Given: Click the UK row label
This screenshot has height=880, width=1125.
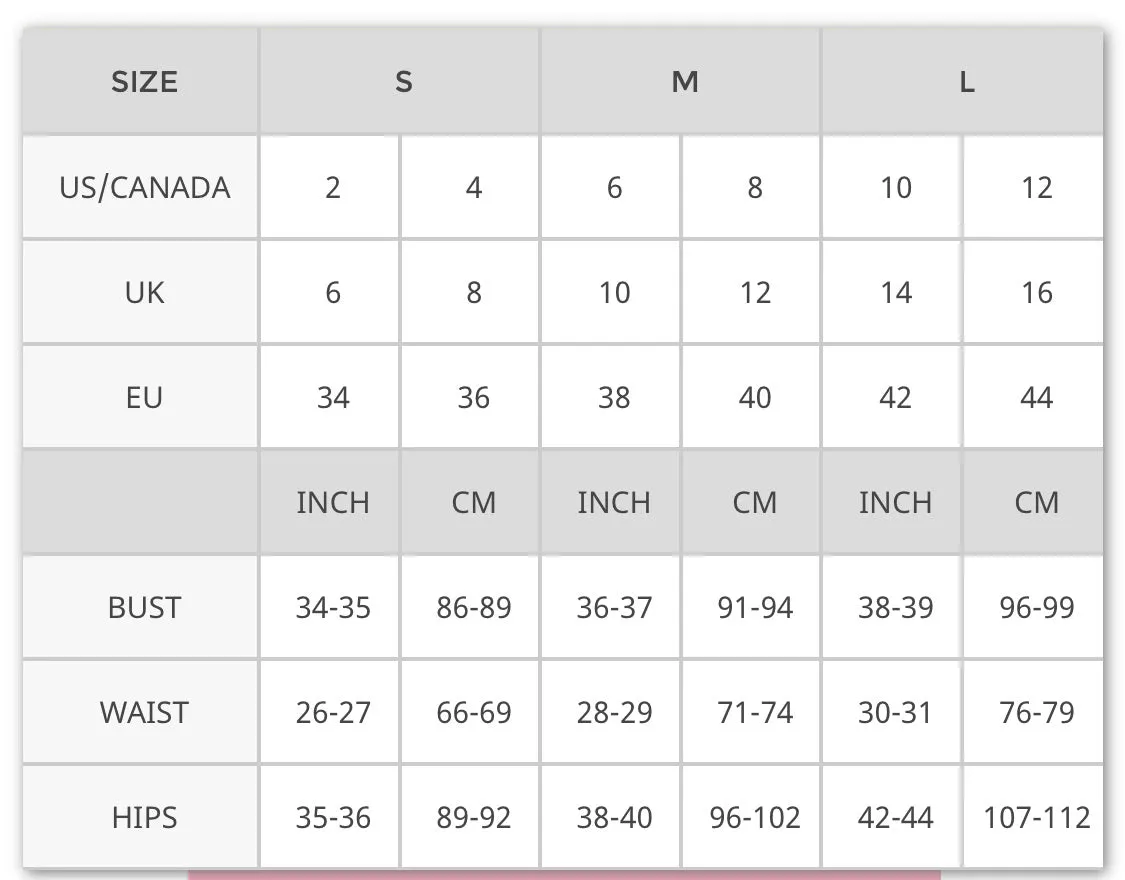Looking at the screenshot, I should pyautogui.click(x=141, y=292).
